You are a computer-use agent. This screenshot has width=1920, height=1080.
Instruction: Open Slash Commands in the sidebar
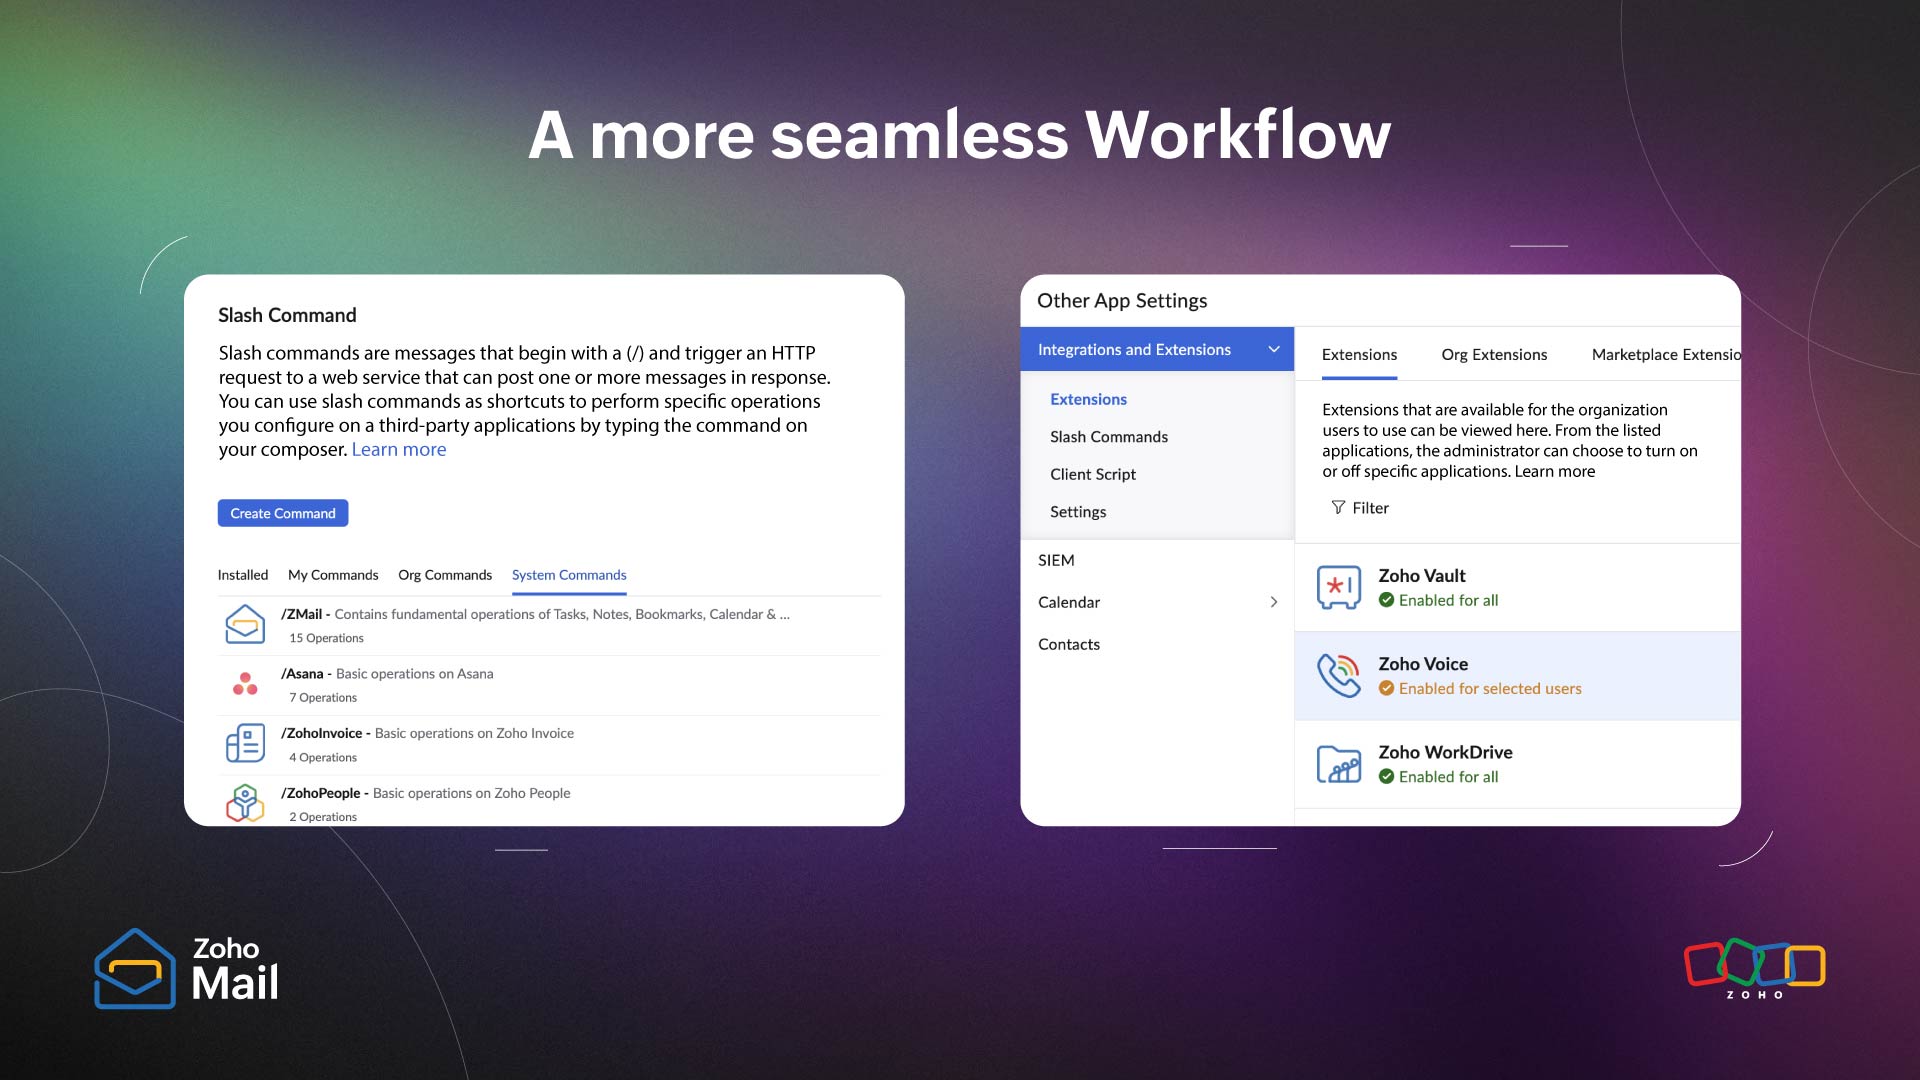(1108, 437)
